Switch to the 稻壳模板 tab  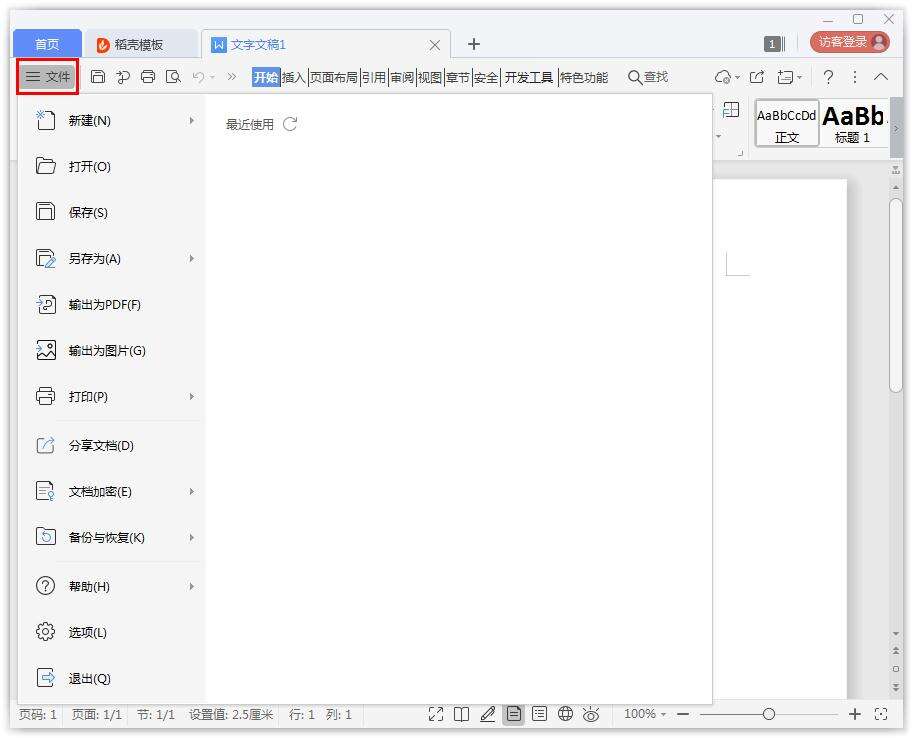pyautogui.click(x=139, y=45)
